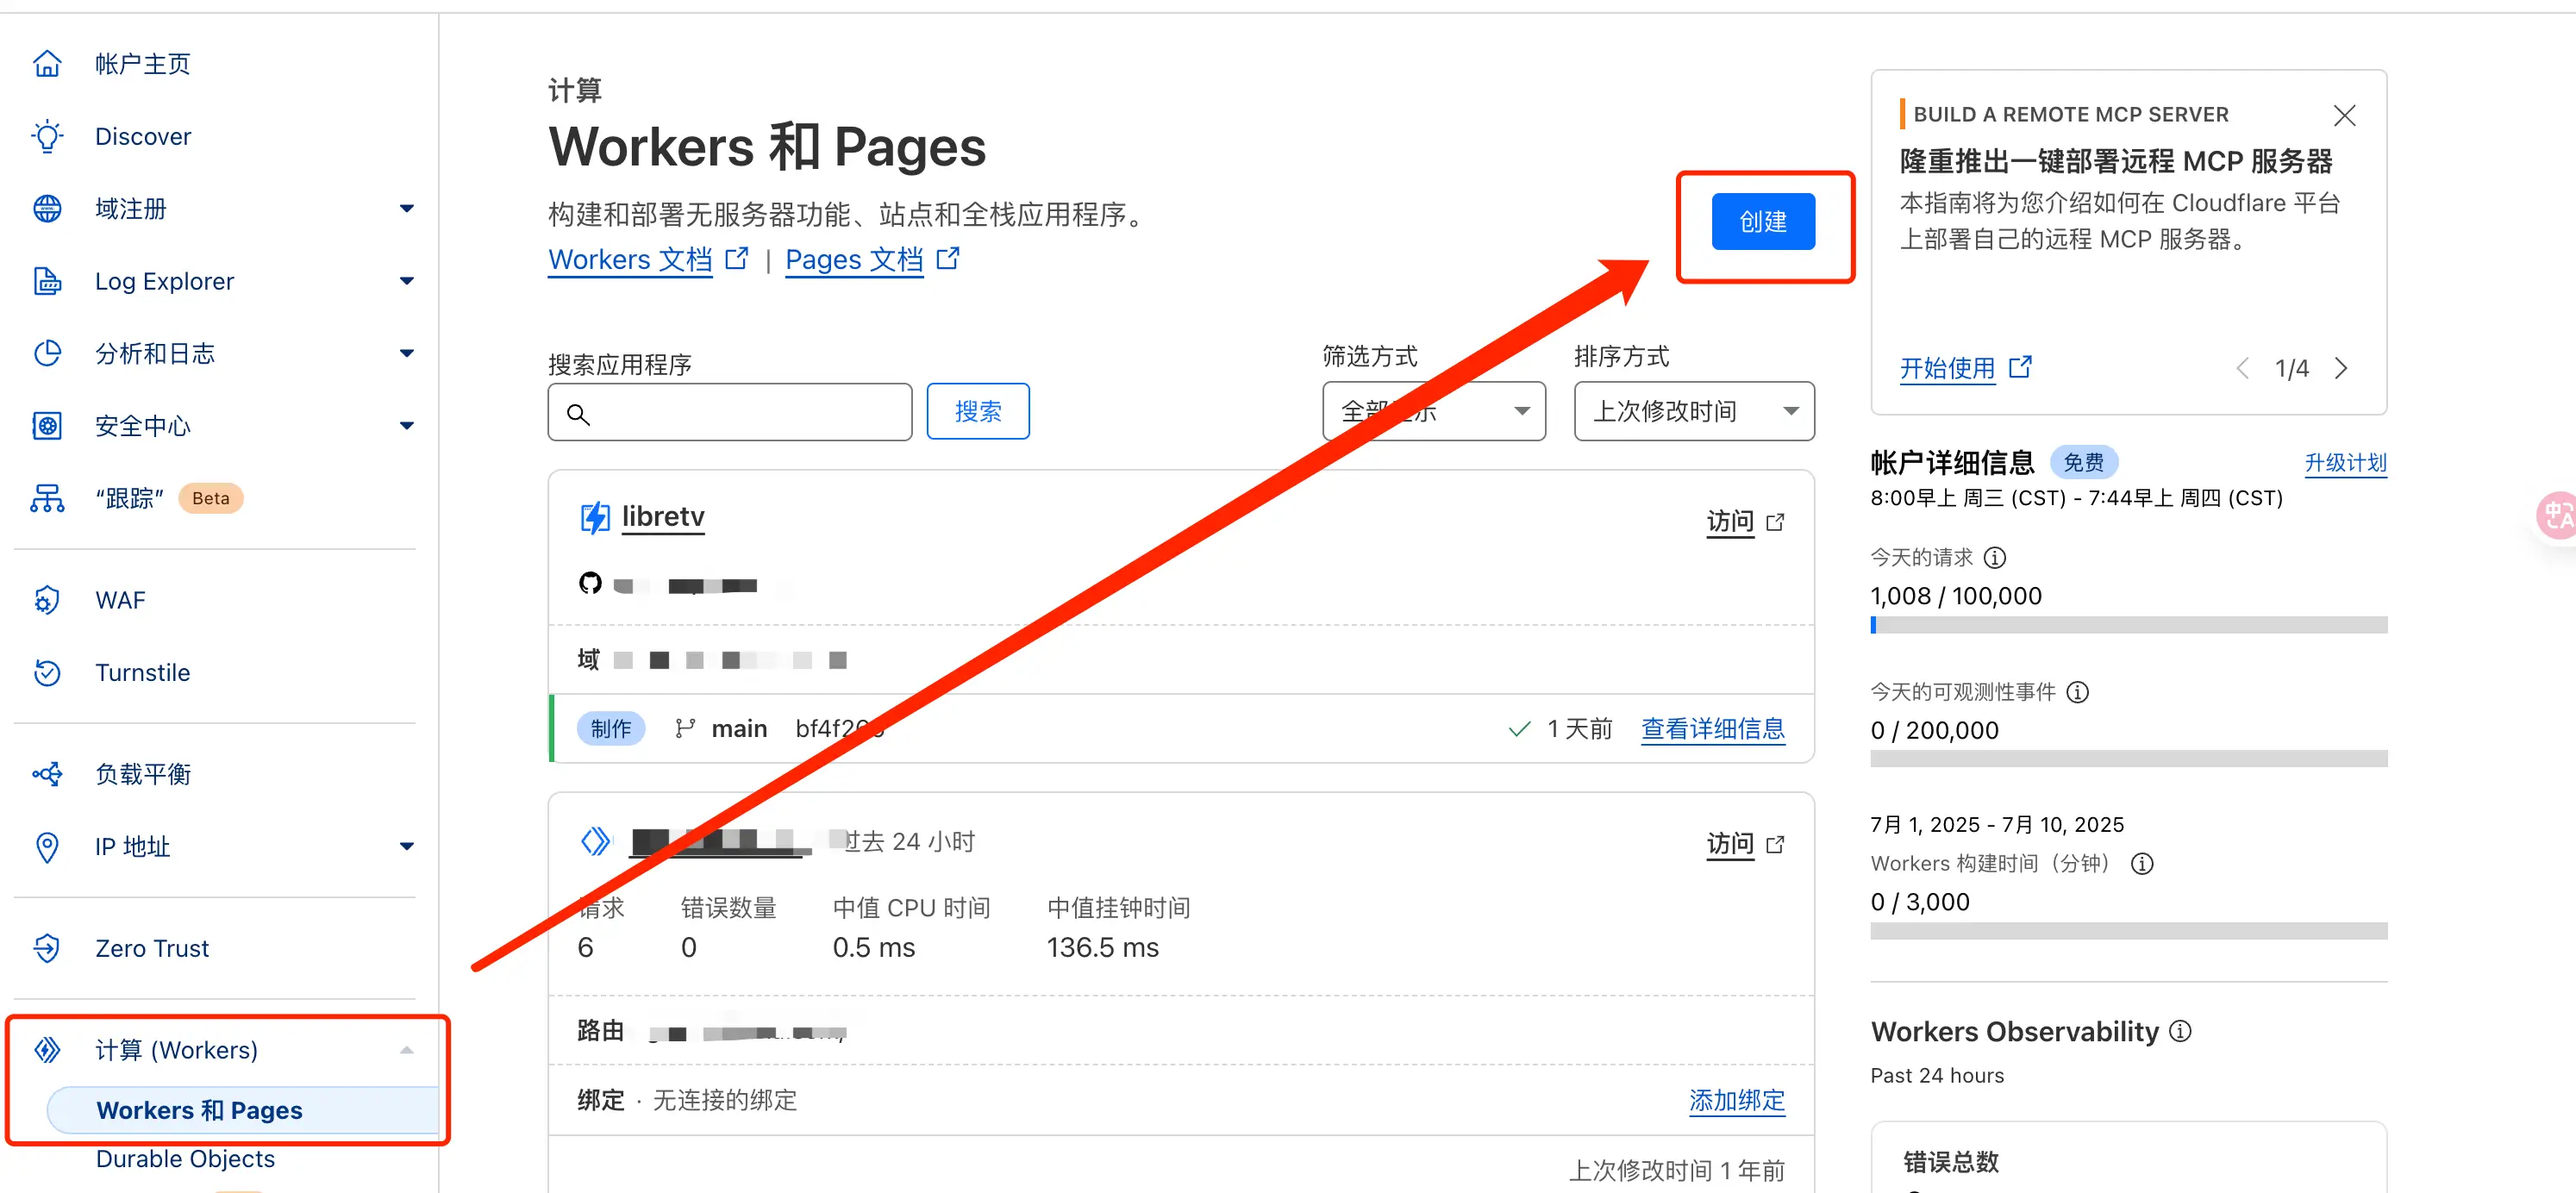Go to next banner slide arrow
Image resolution: width=2576 pixels, height=1193 pixels.
2341,368
